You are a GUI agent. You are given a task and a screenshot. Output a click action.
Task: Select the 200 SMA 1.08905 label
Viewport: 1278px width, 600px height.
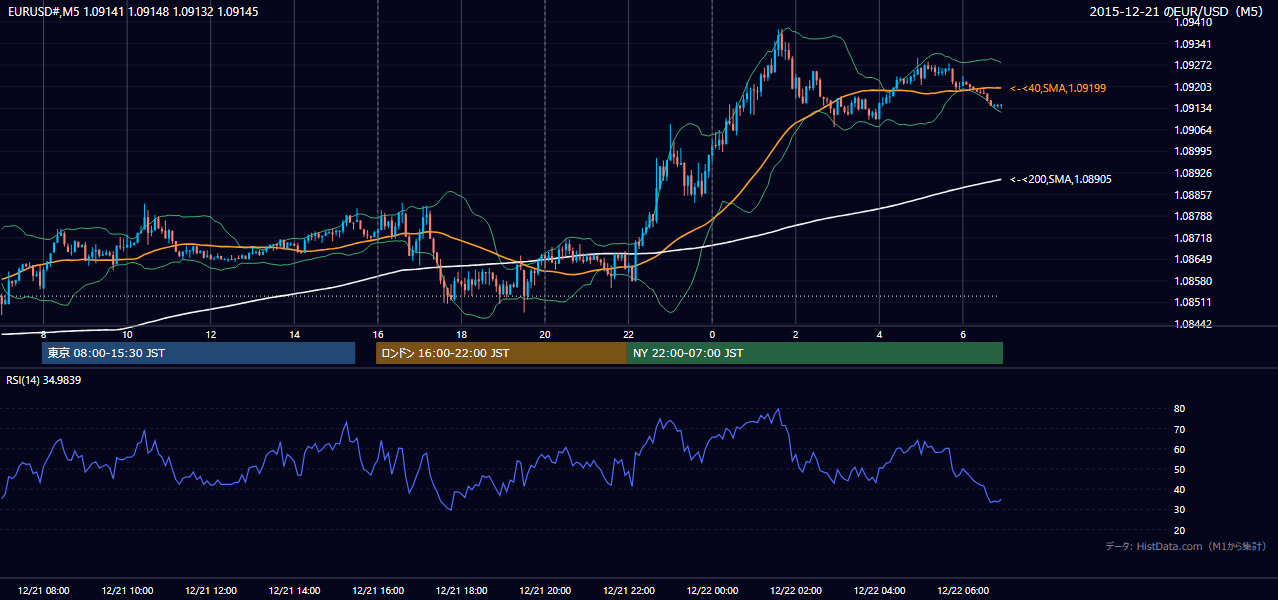1061,179
